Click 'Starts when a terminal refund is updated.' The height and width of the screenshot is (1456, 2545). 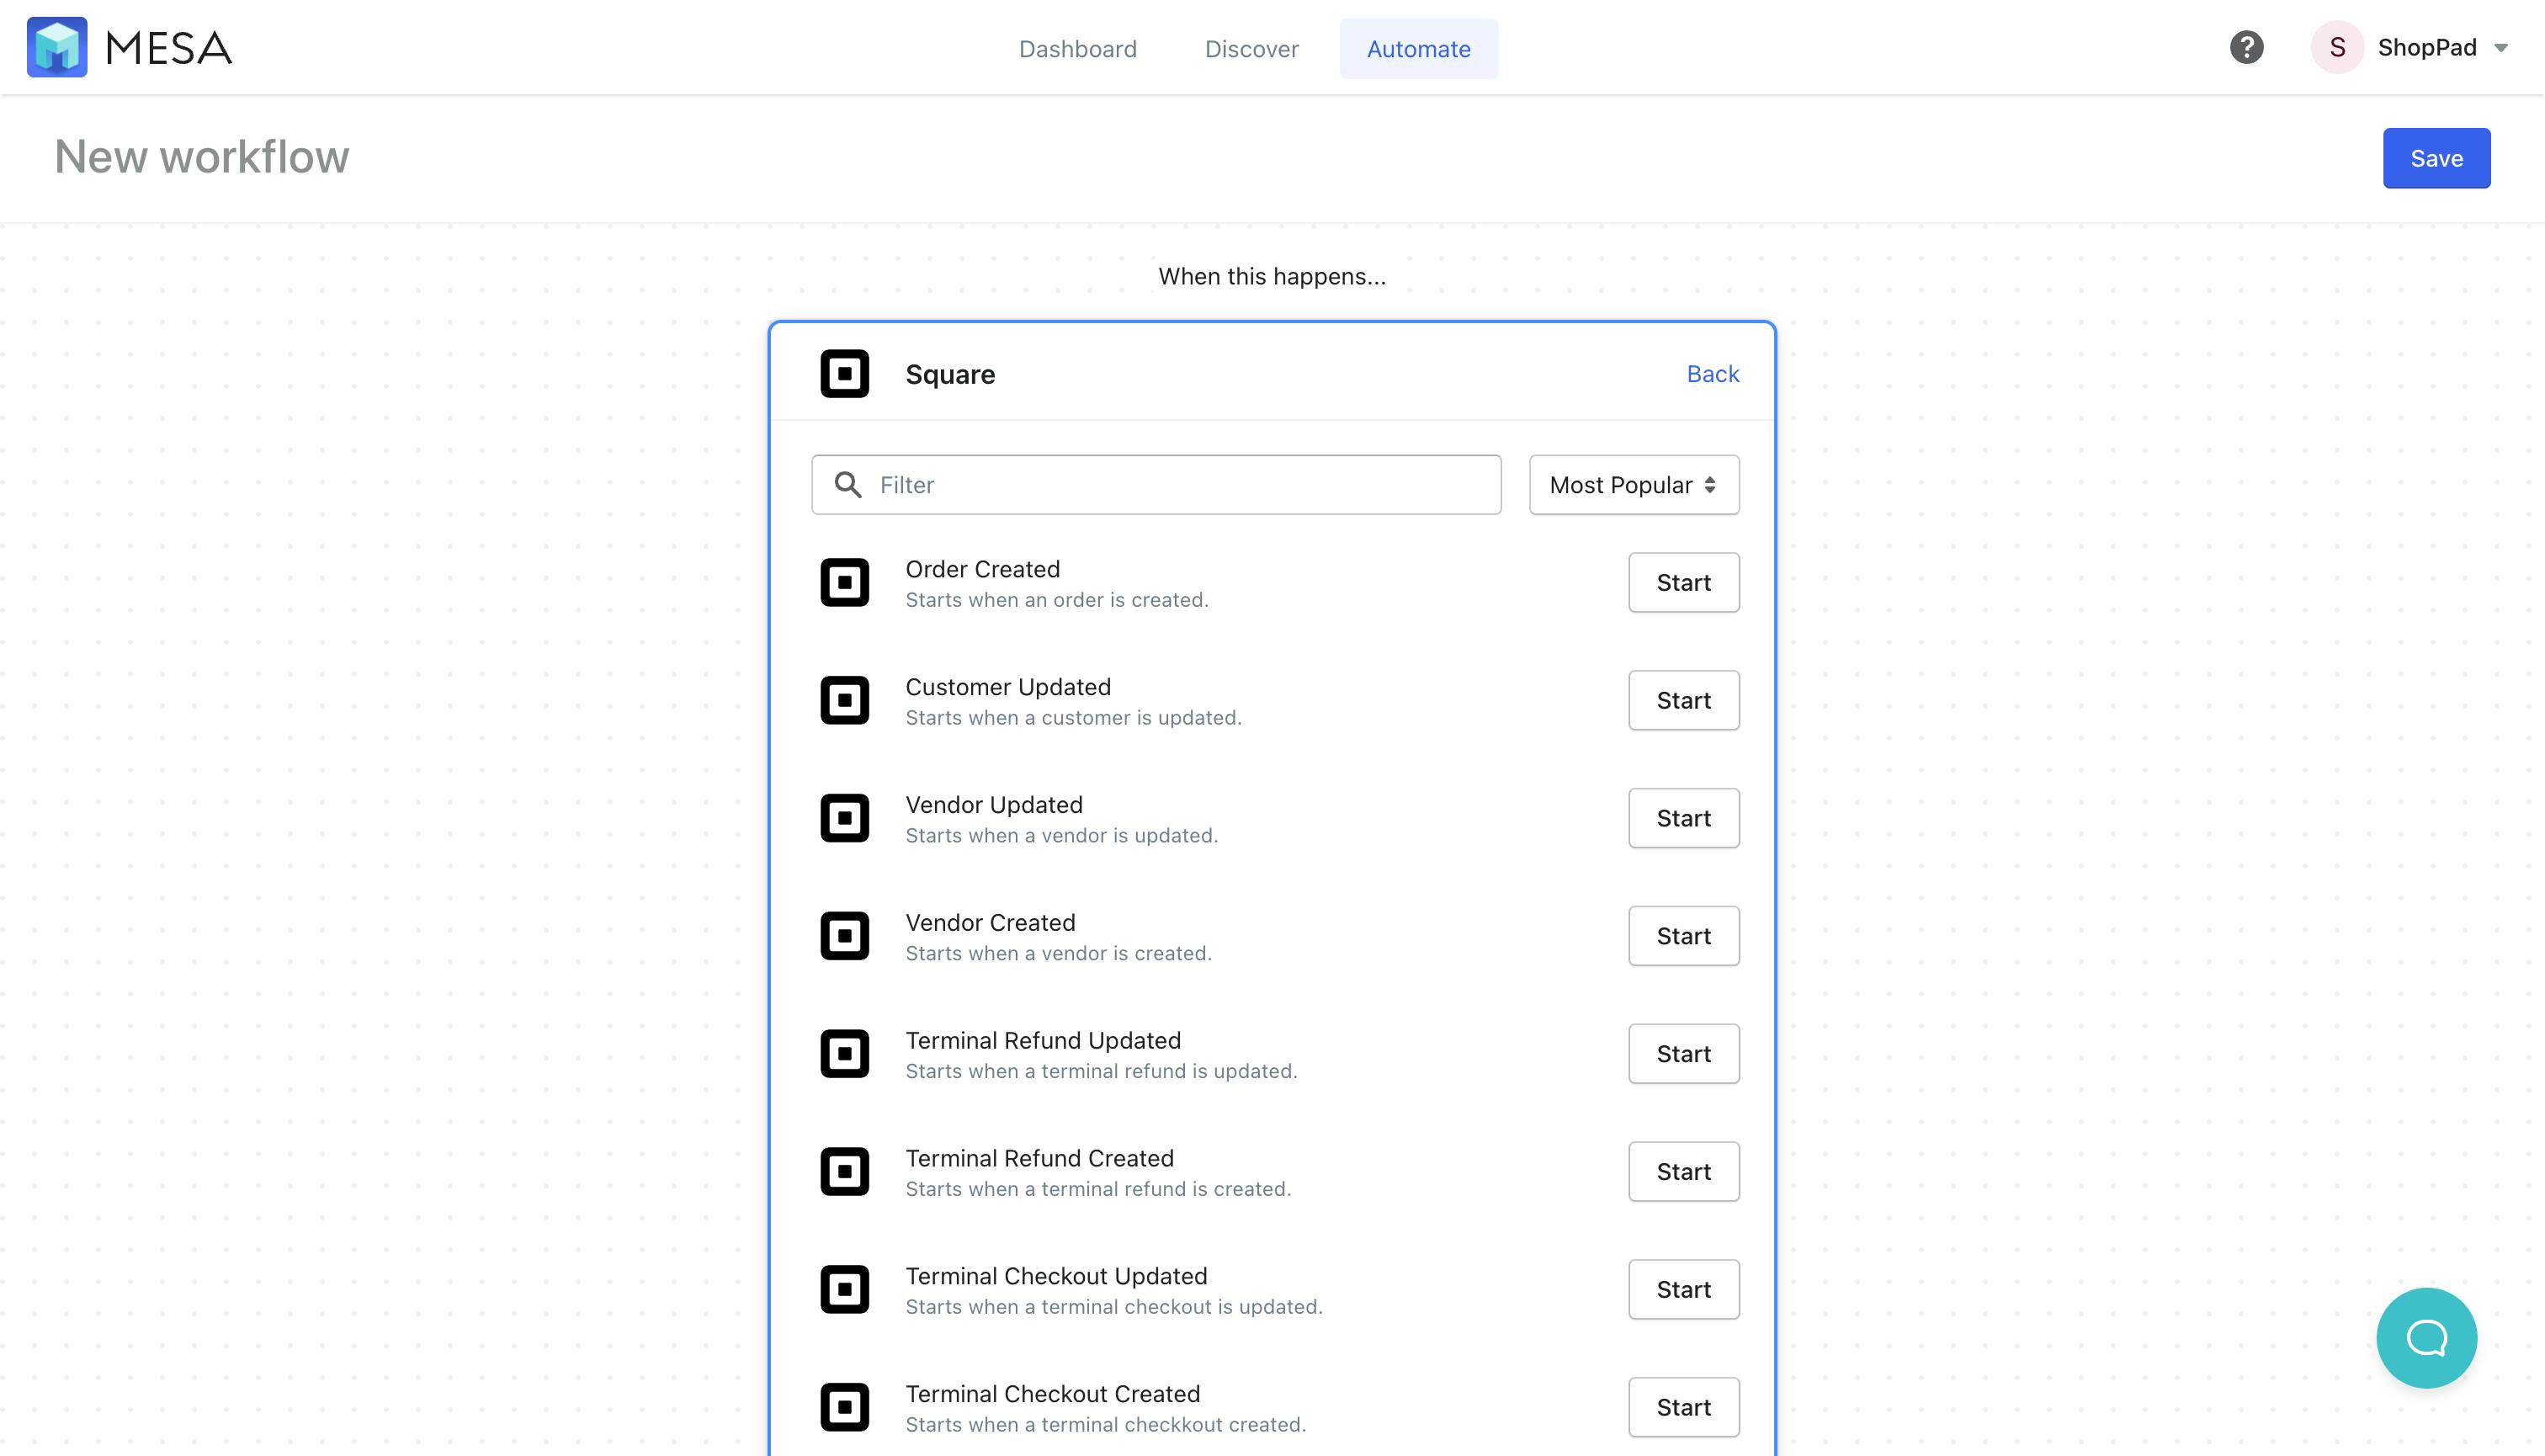coord(1100,1072)
